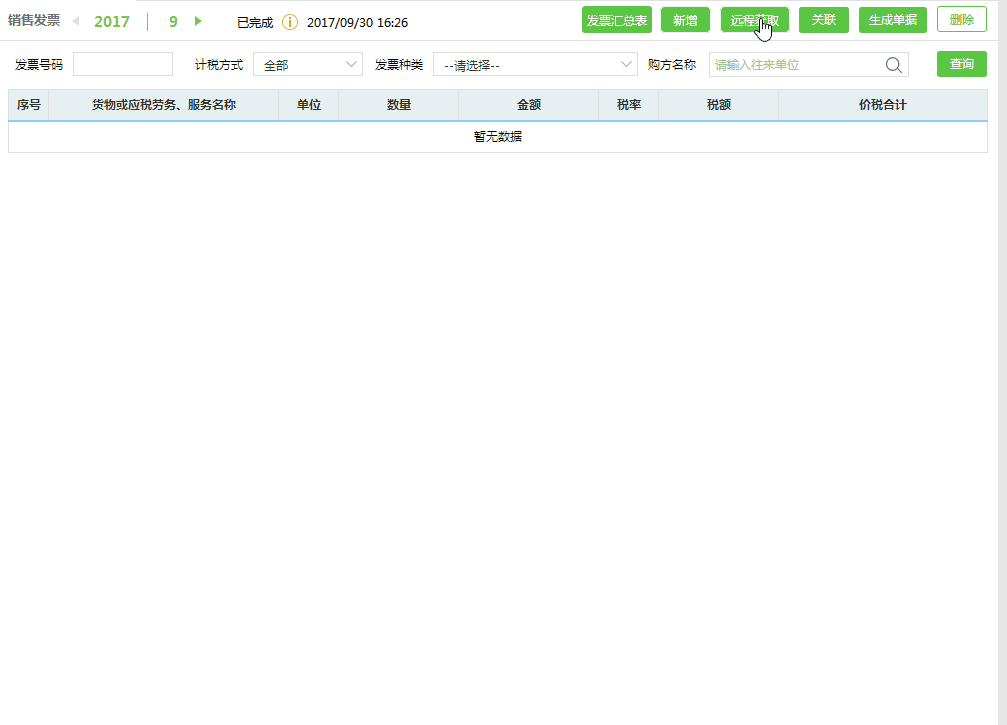
Task: Expand the tax method selector chevron
Action: (349, 63)
